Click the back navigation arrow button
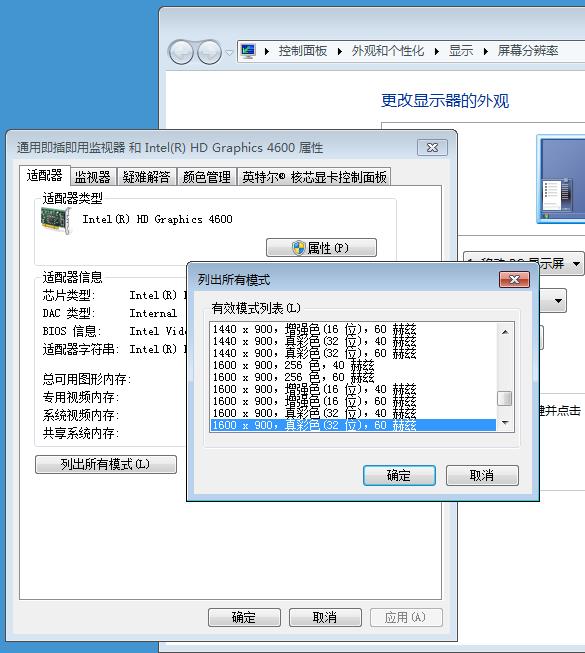This screenshot has height=653, width=585. point(180,52)
